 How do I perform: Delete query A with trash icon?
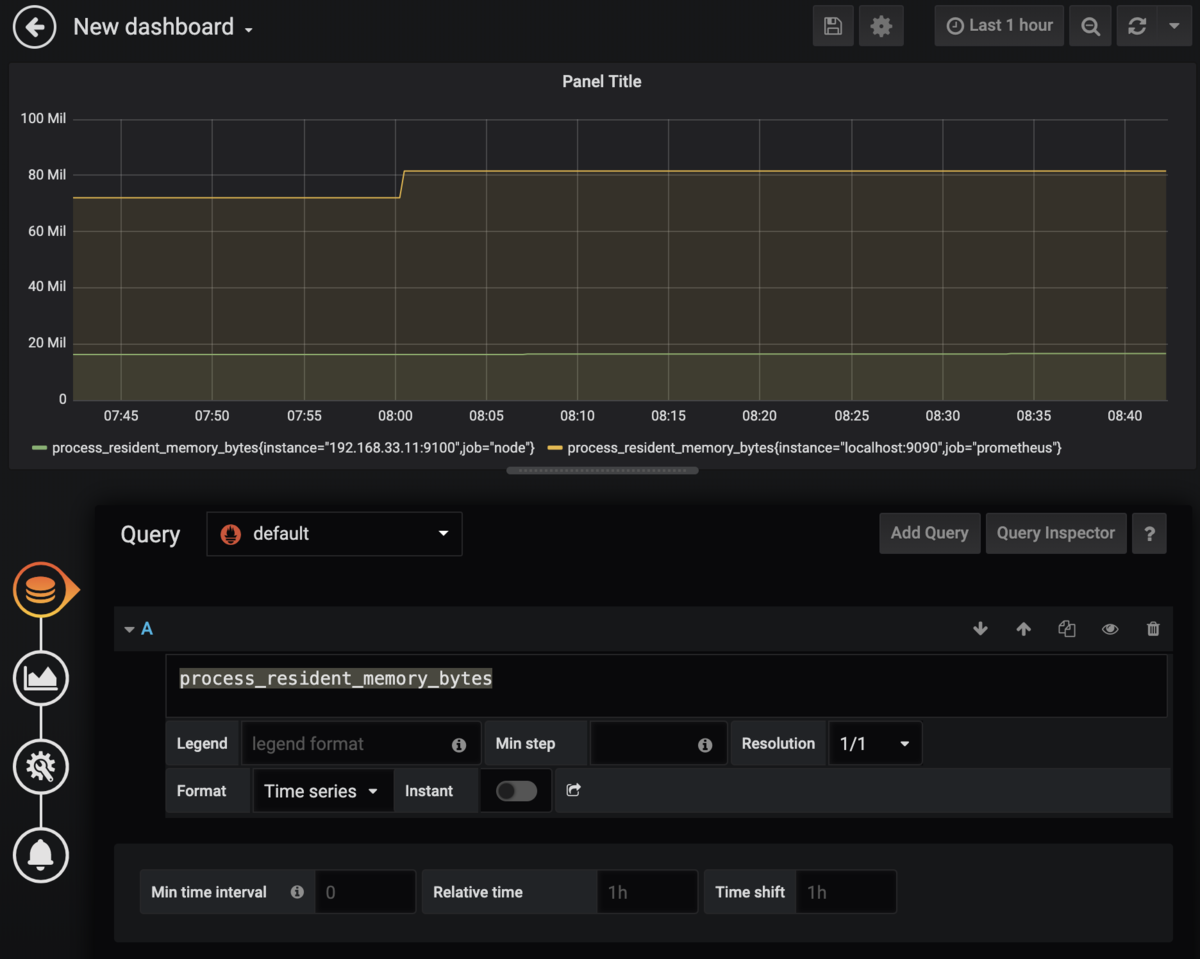pyautogui.click(x=1153, y=629)
